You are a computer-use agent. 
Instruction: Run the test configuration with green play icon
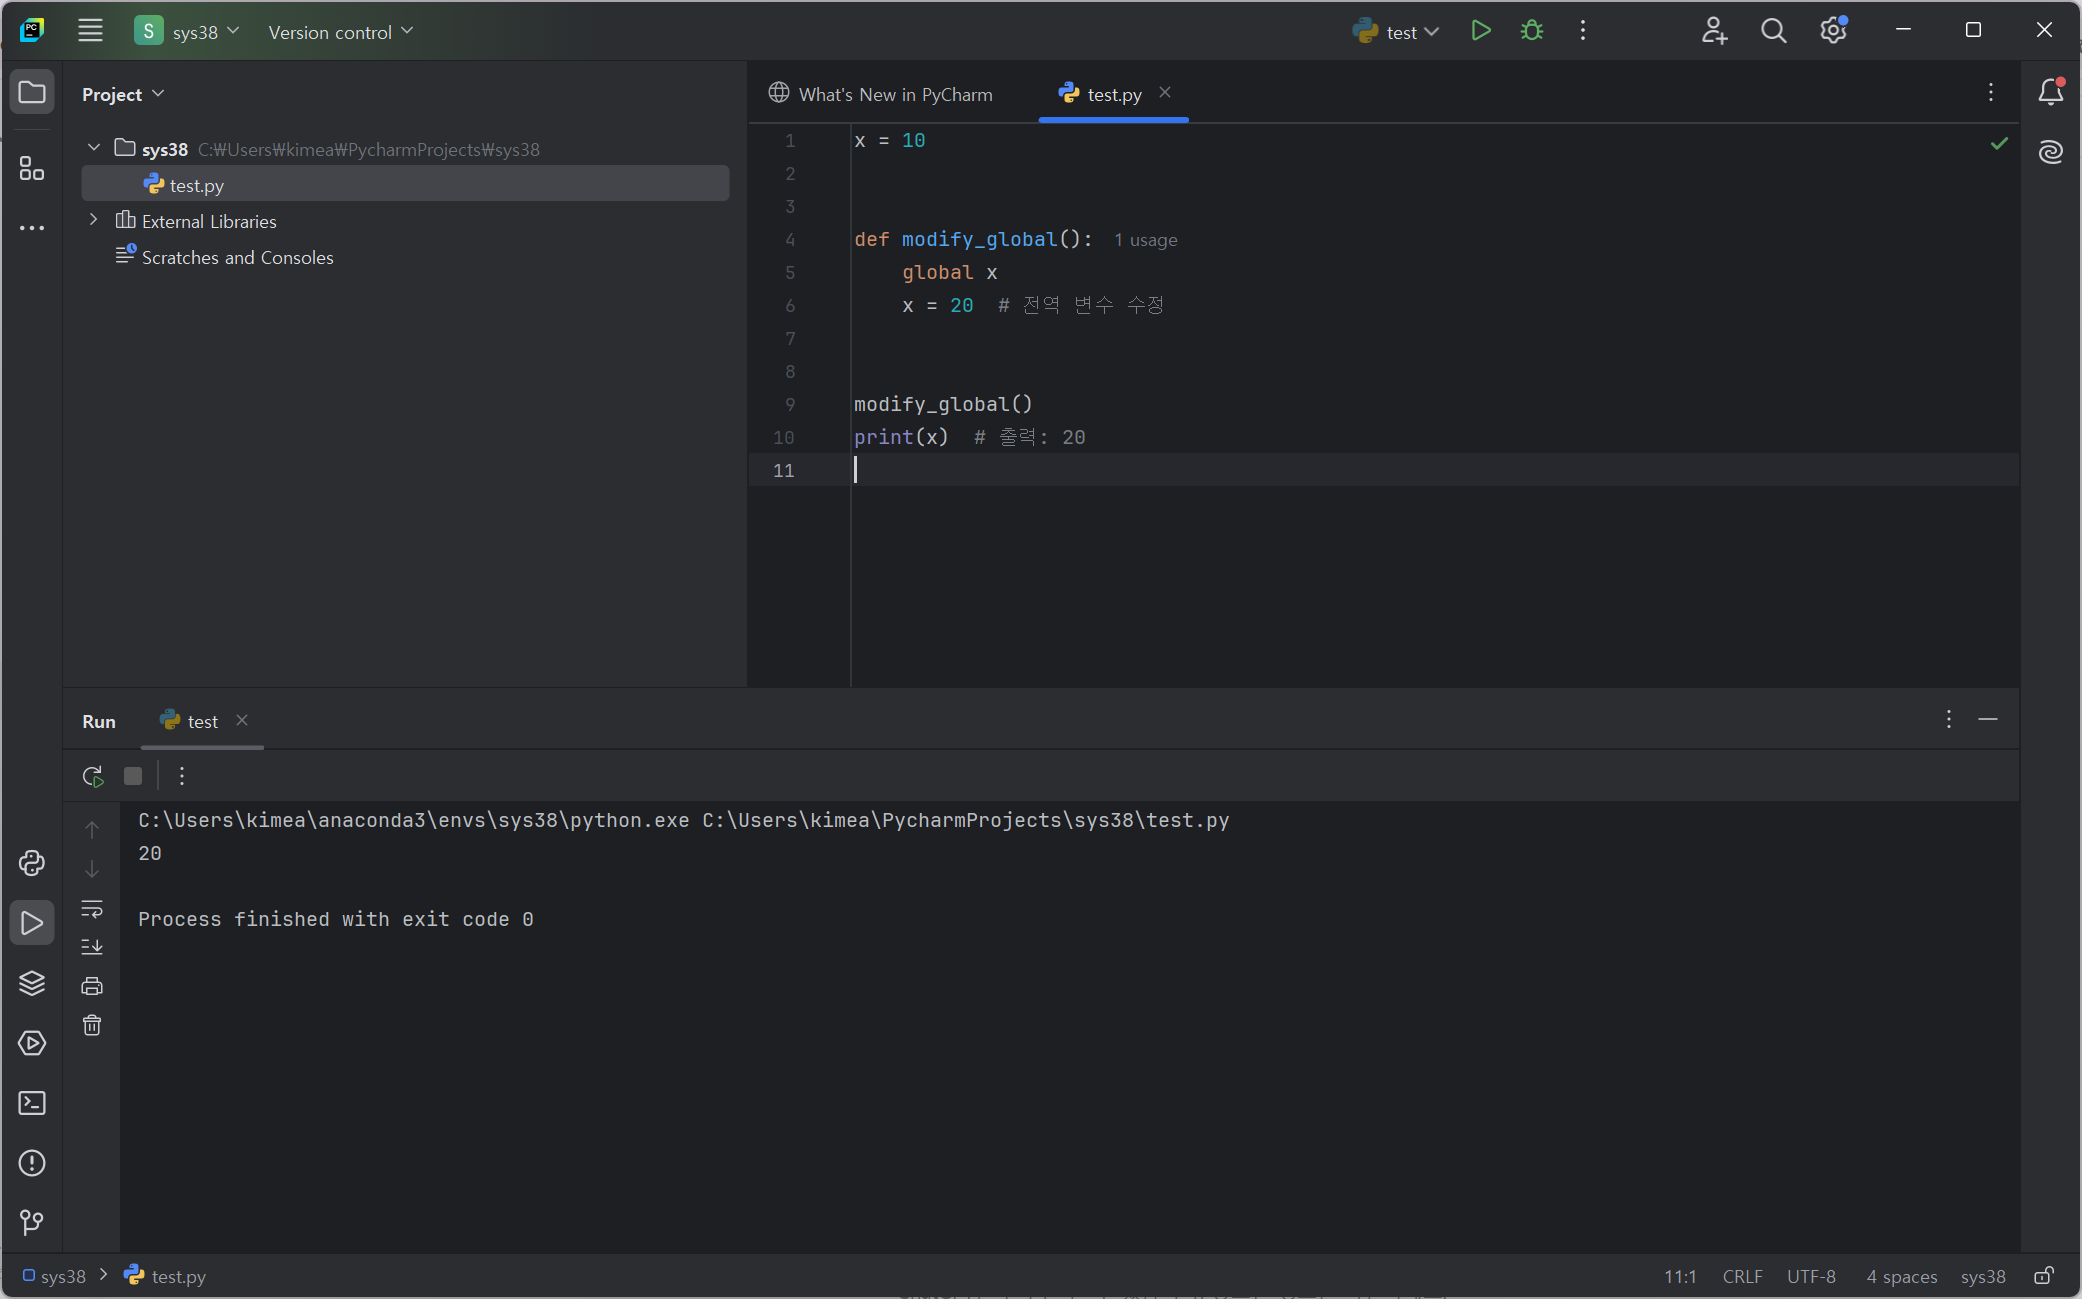point(1481,31)
